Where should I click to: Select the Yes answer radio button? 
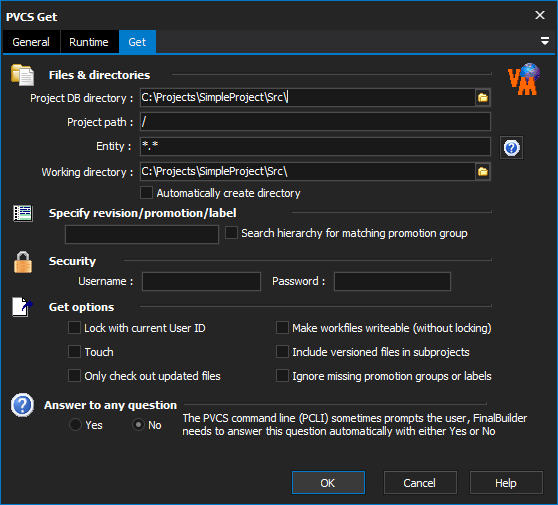tap(75, 425)
